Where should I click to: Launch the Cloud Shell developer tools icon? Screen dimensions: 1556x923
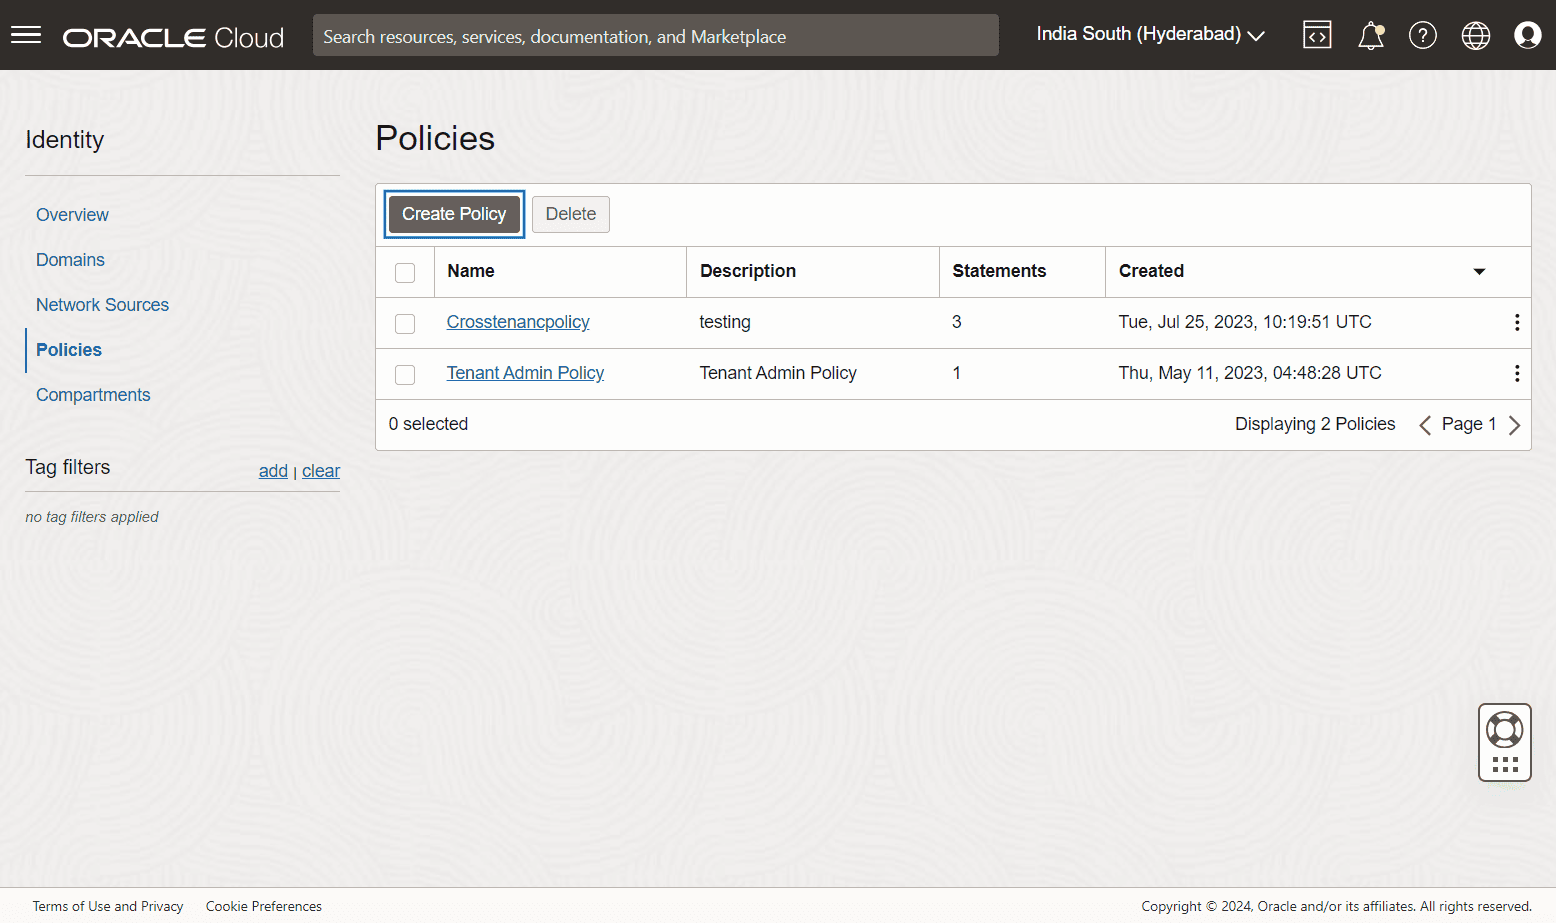pos(1317,35)
